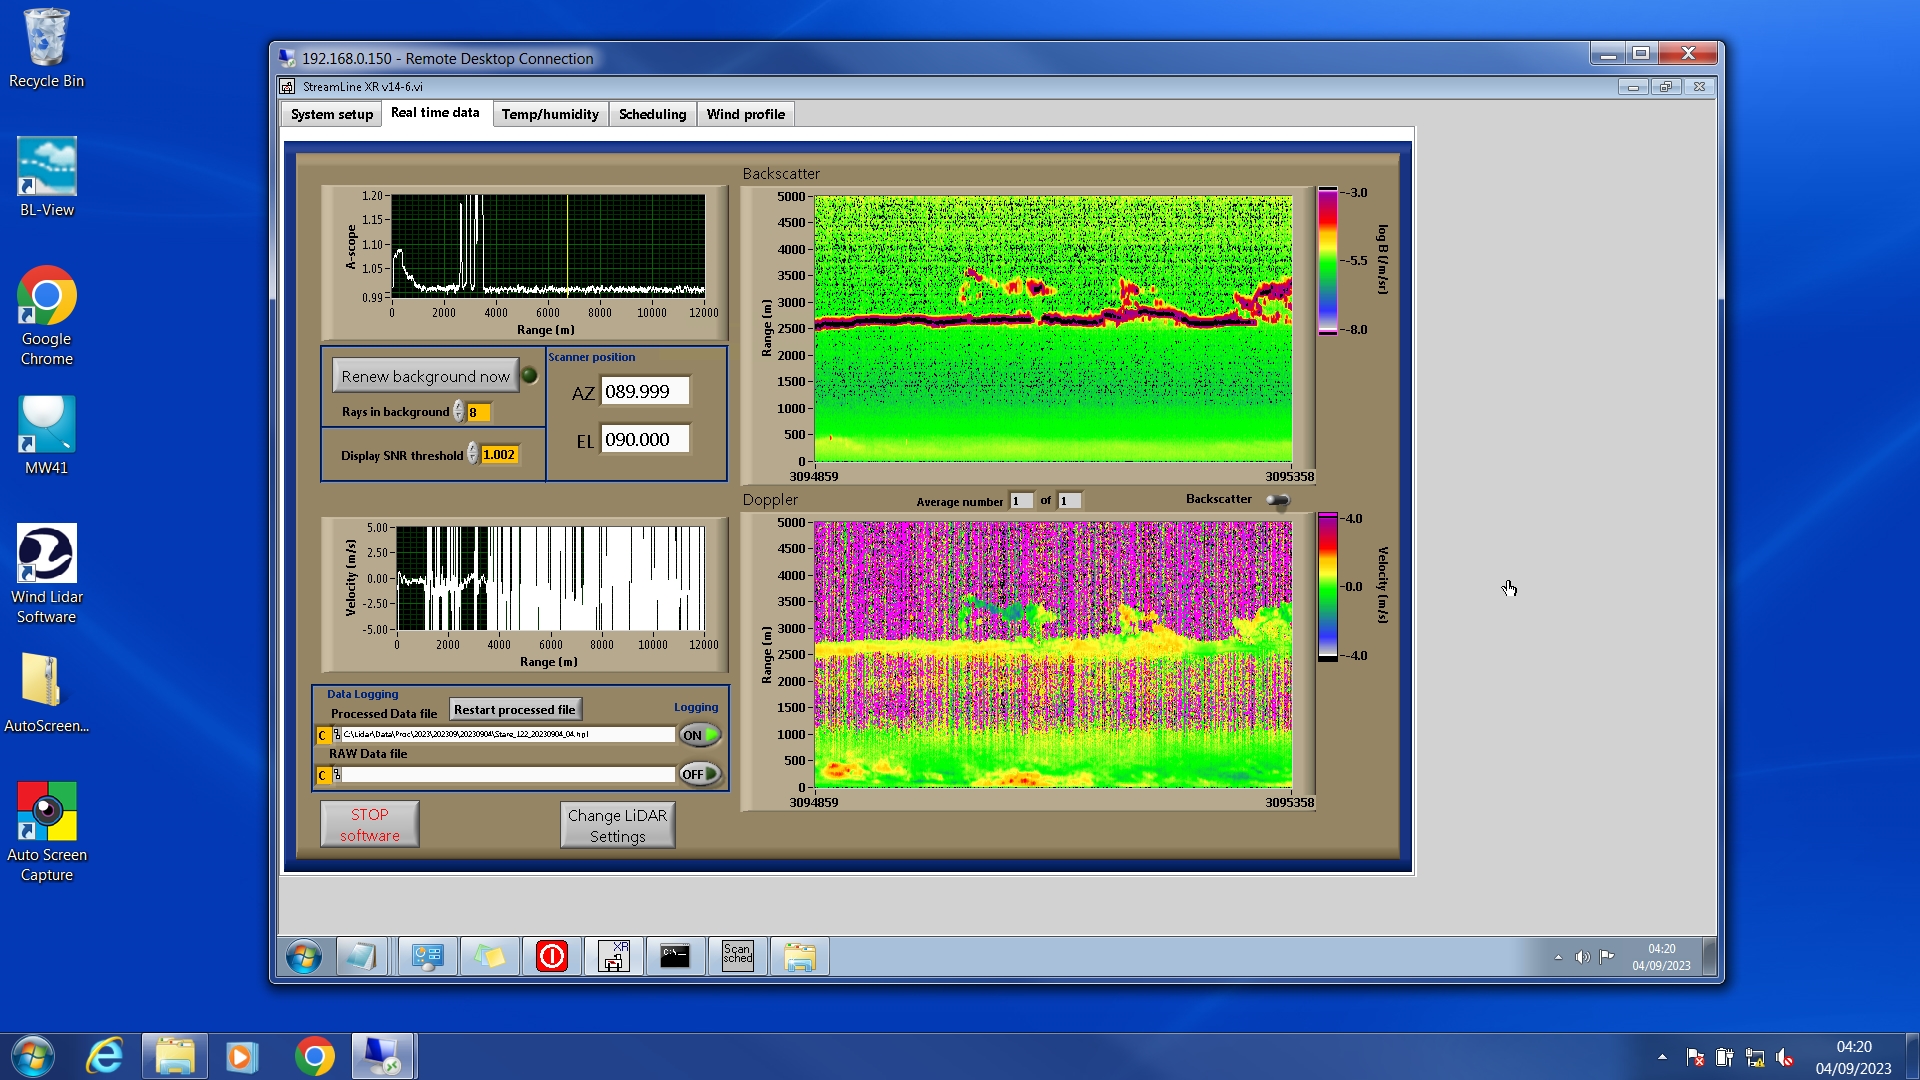Open the processed data file path browser

pos(337,734)
